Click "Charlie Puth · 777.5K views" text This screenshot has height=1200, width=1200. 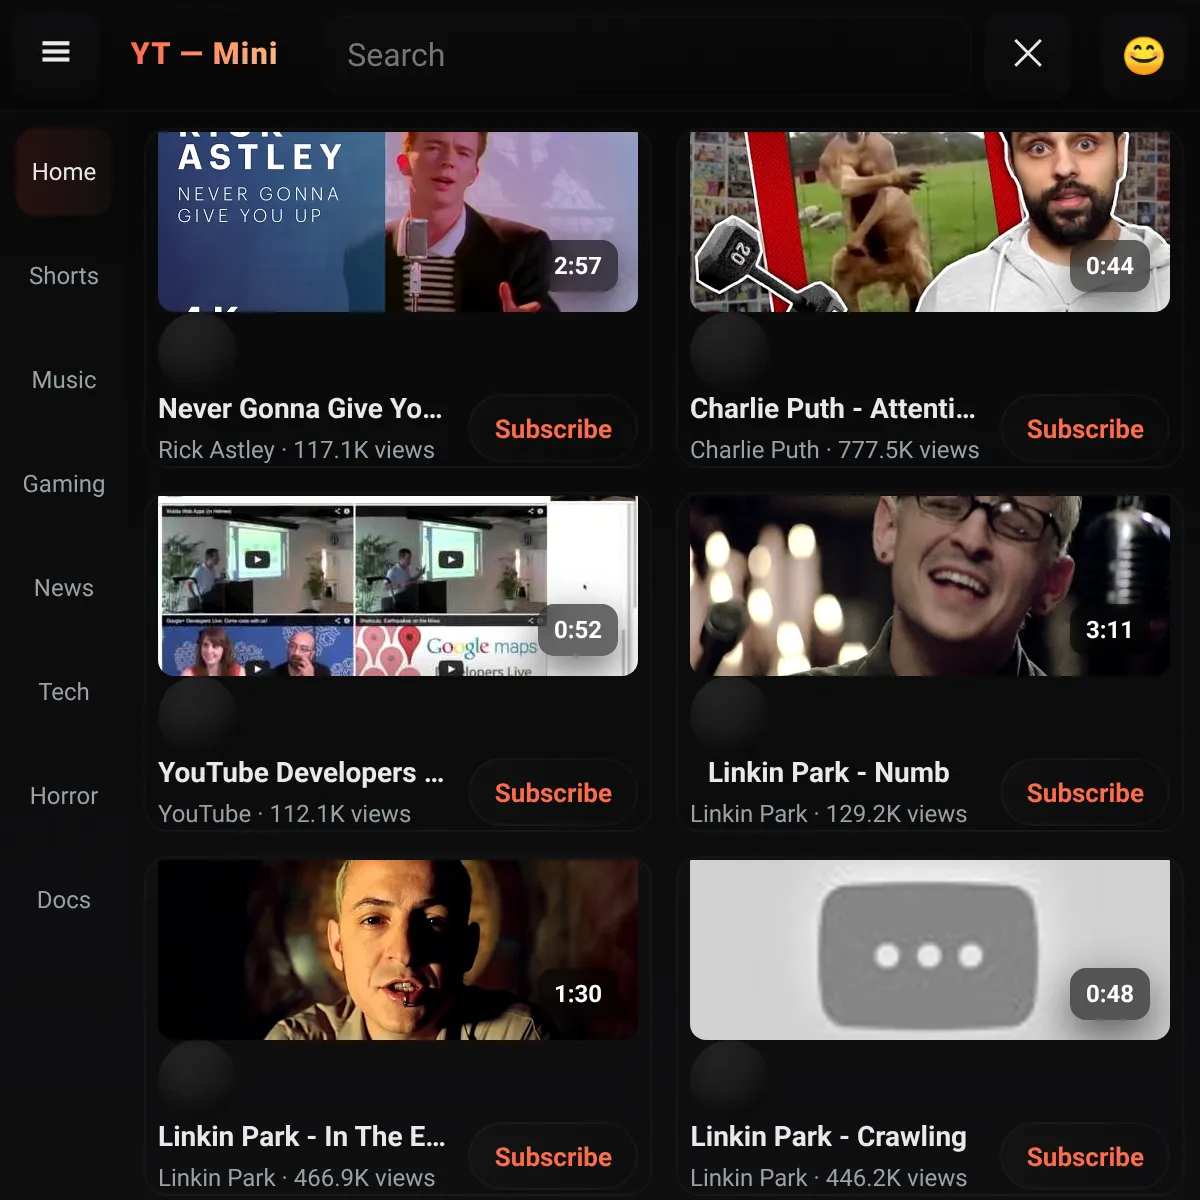pyautogui.click(x=835, y=450)
